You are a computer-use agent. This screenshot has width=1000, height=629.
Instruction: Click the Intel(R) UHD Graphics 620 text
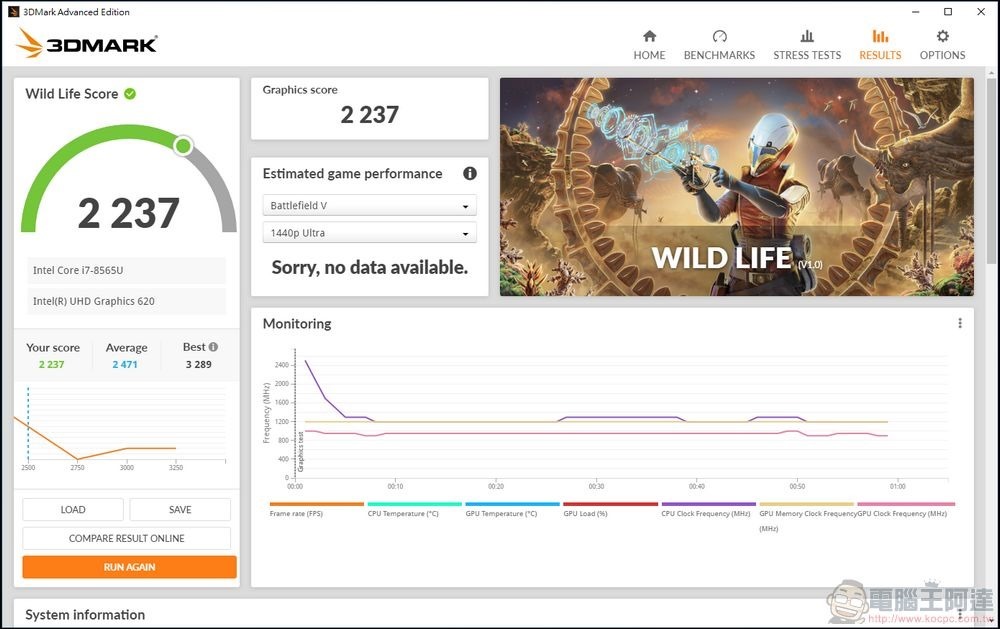(94, 301)
